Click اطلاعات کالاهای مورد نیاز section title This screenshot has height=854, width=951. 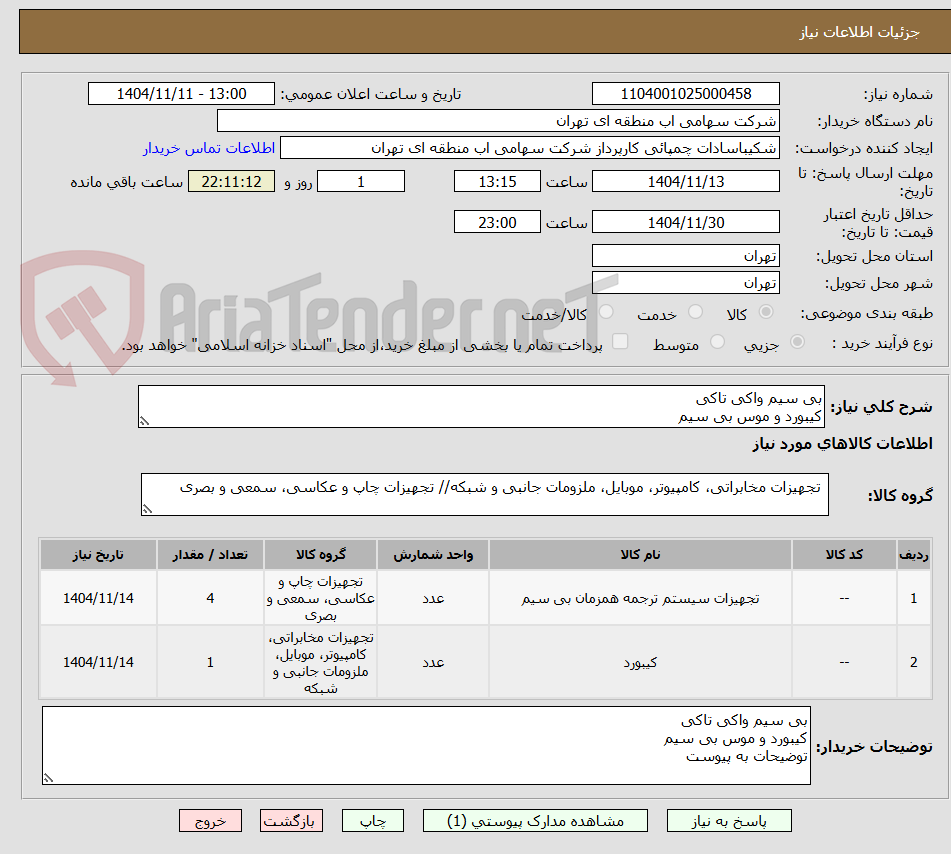point(842,443)
